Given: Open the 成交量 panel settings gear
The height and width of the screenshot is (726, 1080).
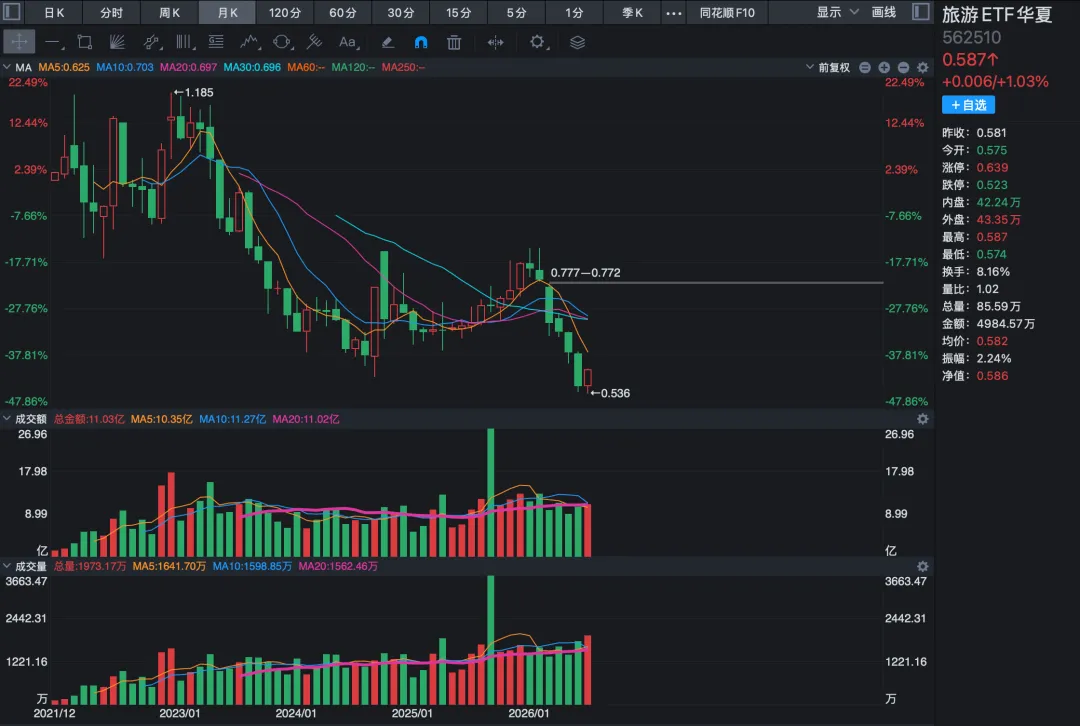Looking at the screenshot, I should [922, 566].
